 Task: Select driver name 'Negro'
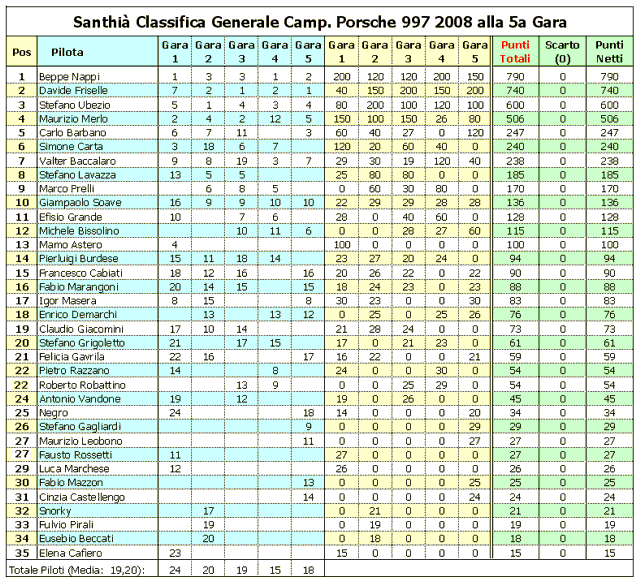(x=53, y=413)
